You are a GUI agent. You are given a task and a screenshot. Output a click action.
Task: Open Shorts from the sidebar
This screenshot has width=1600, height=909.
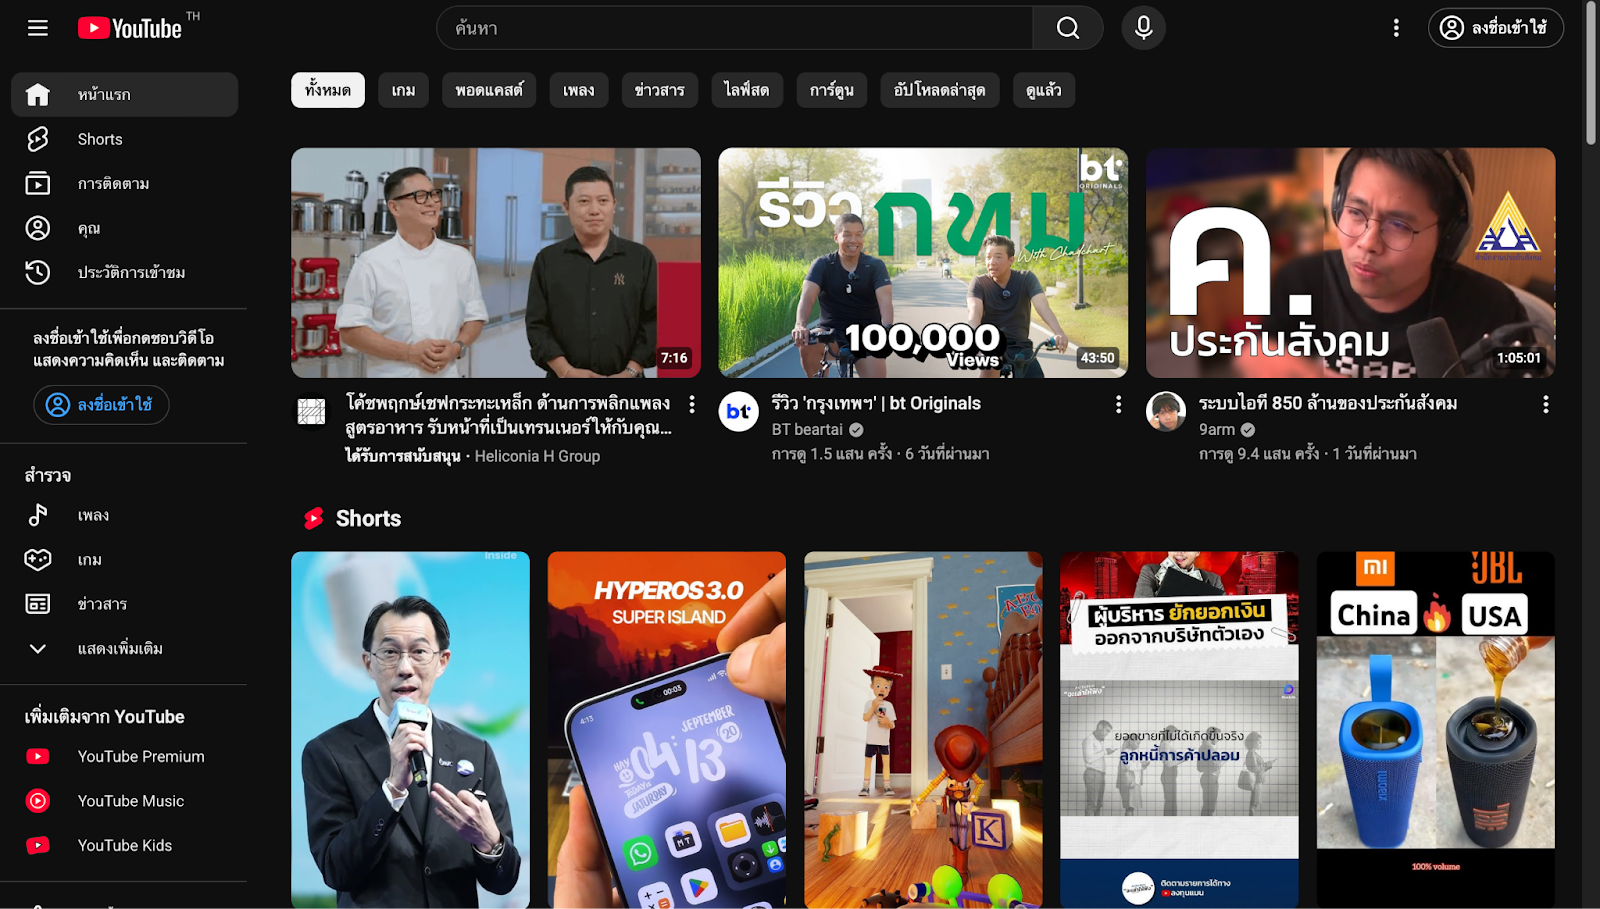point(99,139)
